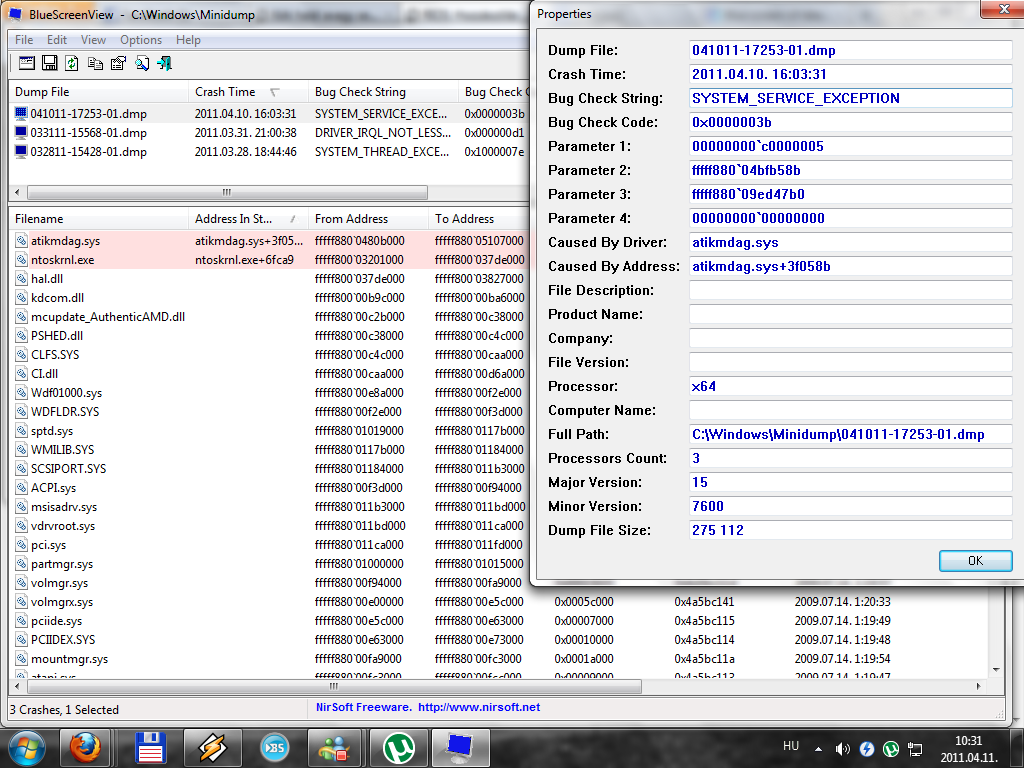Sort by Bug Check String column header

(x=384, y=92)
